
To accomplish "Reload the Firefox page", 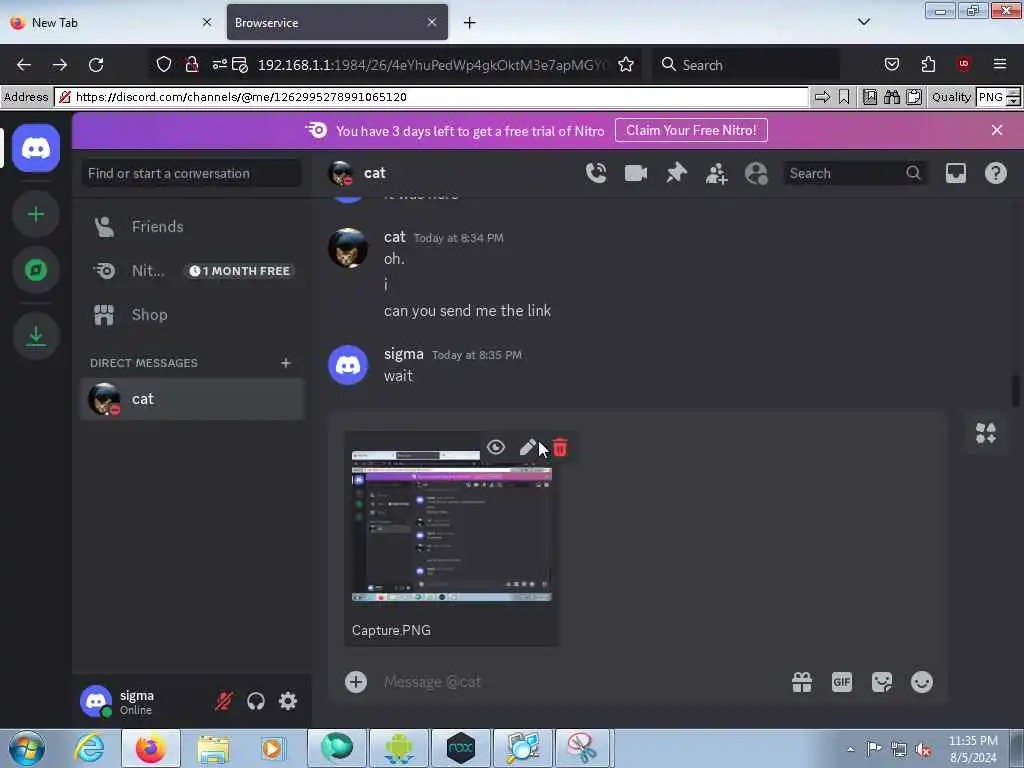I will pos(96,65).
